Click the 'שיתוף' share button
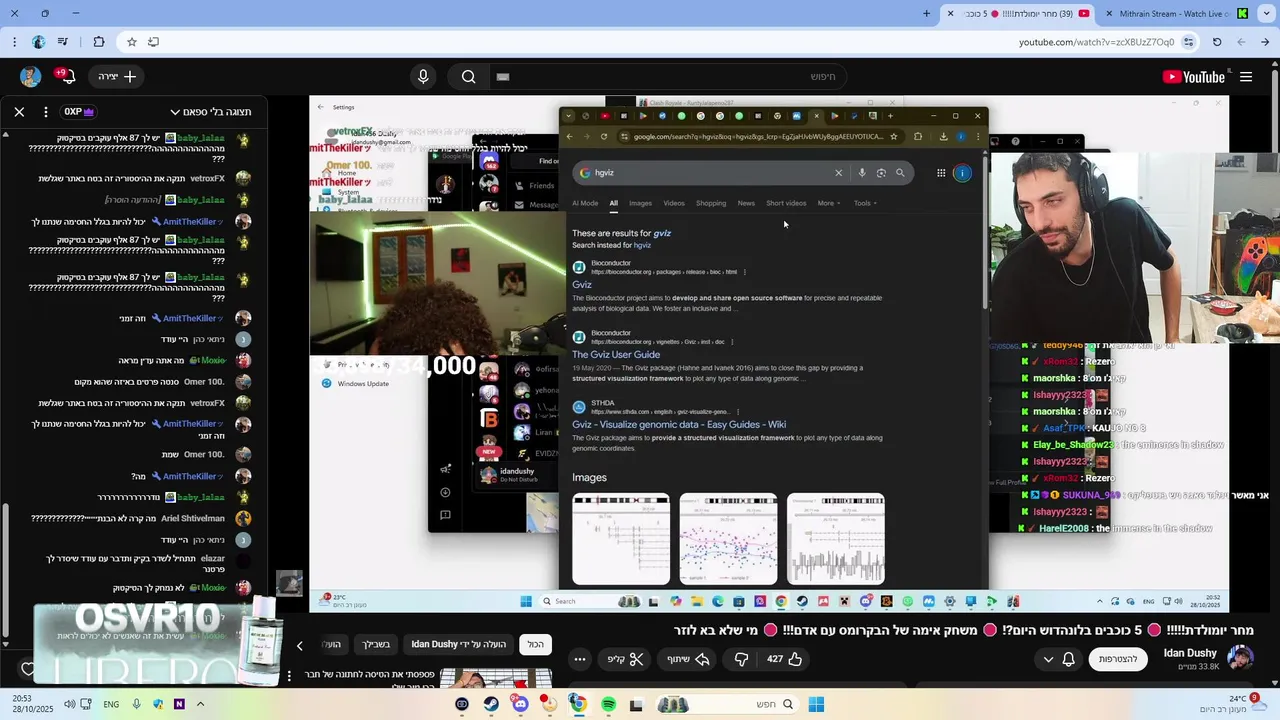1280x720 pixels. click(687, 659)
